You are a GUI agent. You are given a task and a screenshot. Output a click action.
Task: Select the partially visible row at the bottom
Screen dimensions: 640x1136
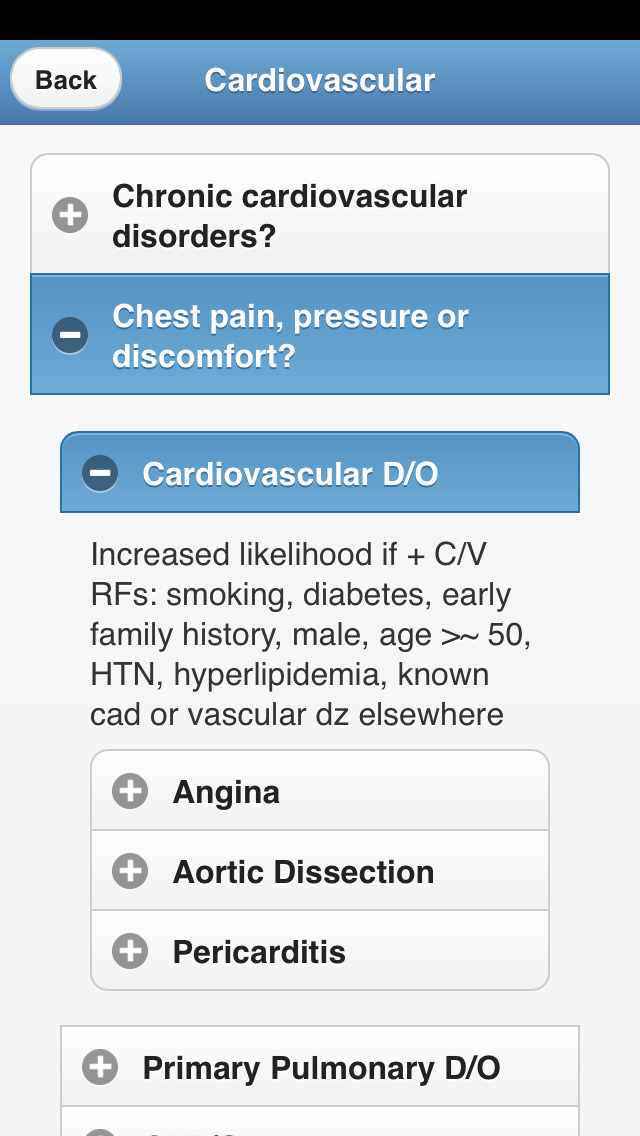click(320, 1126)
